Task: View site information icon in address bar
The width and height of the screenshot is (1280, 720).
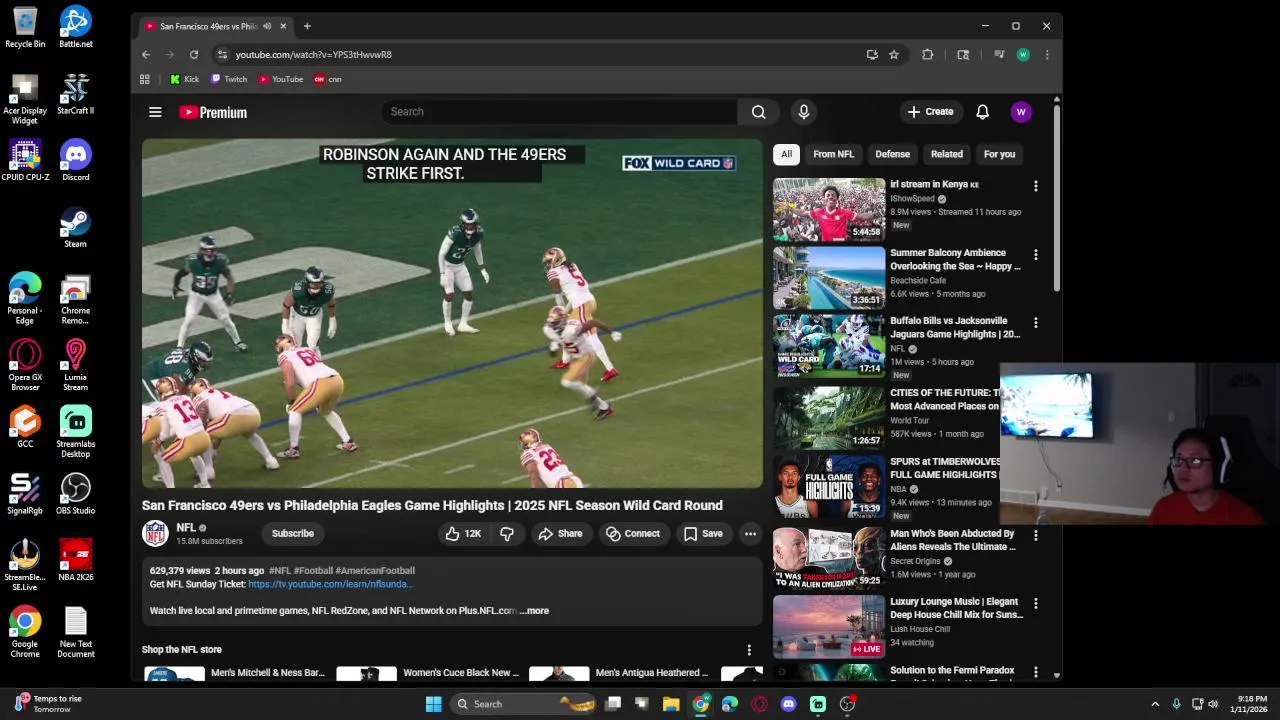Action: click(x=223, y=55)
